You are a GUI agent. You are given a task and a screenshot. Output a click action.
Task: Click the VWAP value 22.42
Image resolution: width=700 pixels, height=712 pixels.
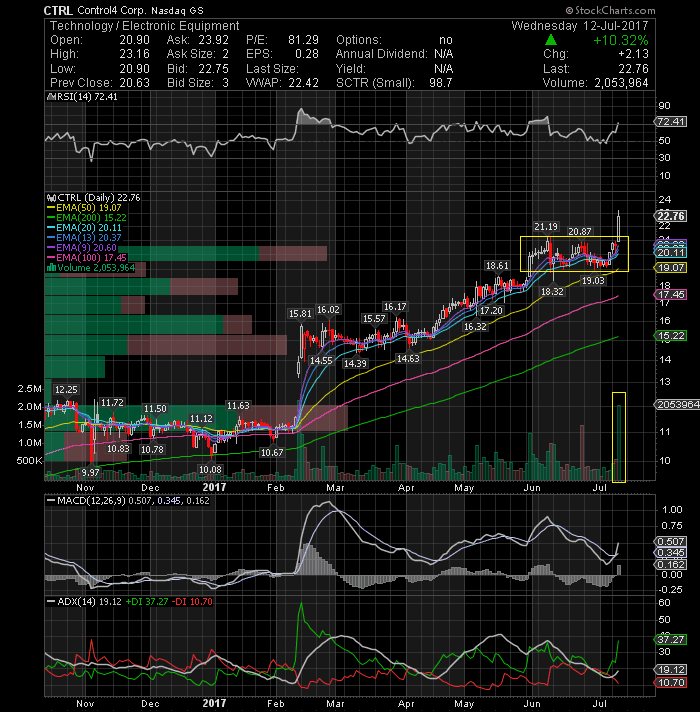coord(303,83)
